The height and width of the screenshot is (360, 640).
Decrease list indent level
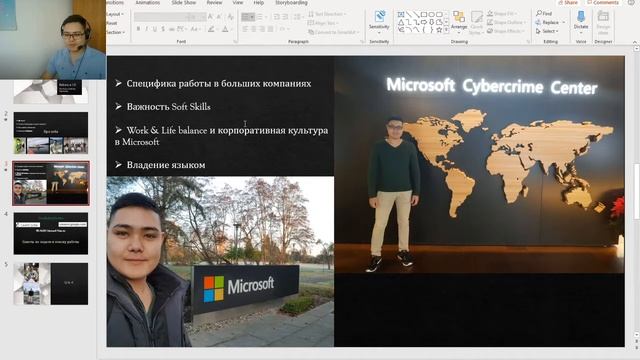point(277,17)
